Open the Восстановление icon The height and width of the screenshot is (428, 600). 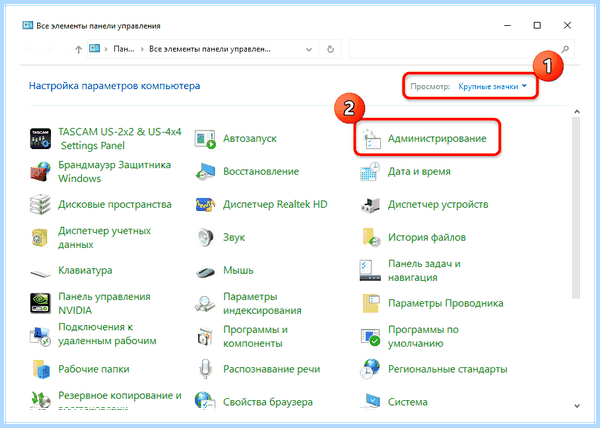205,171
